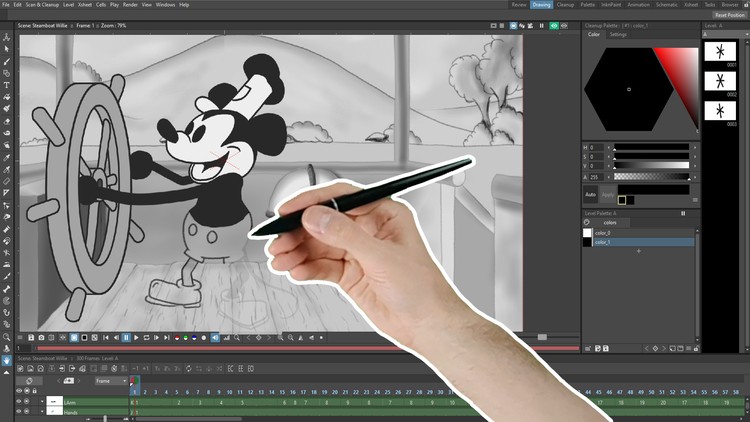Open the Settings tab in style editor

click(x=618, y=34)
